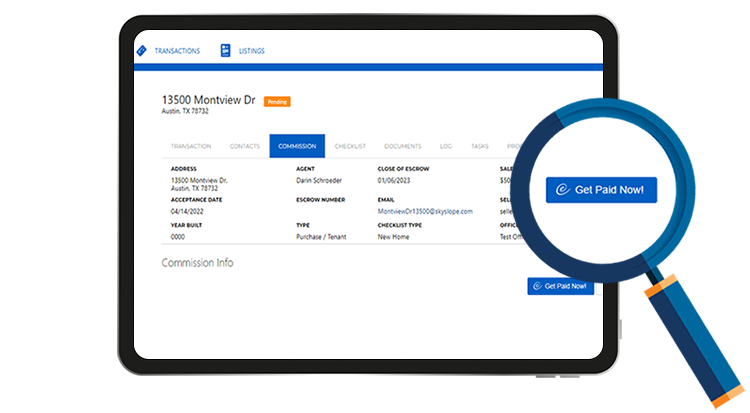Click the magnified Get Paid Now! button
This screenshot has height=413, width=750.
(x=601, y=190)
